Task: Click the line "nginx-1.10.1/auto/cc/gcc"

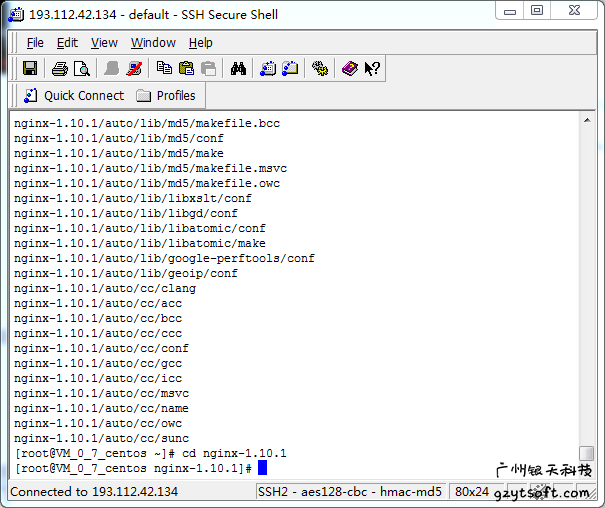Action: coord(98,363)
